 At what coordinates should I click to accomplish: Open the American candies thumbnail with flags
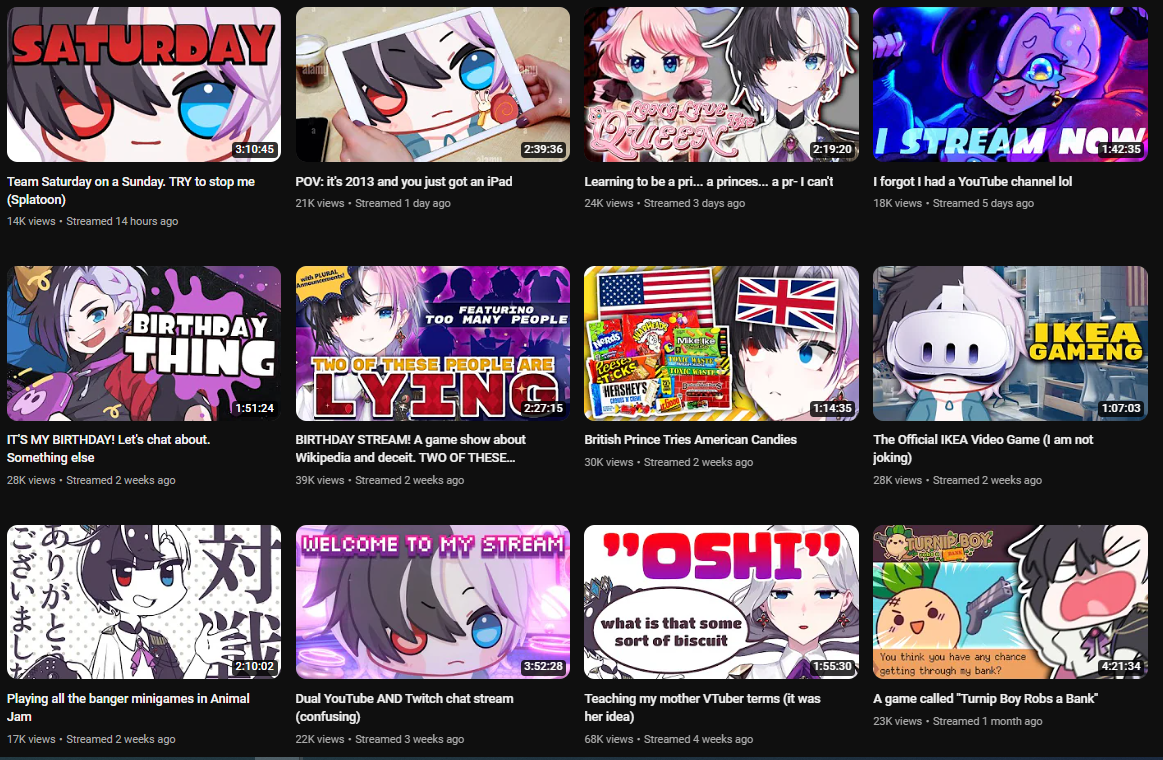click(x=721, y=343)
